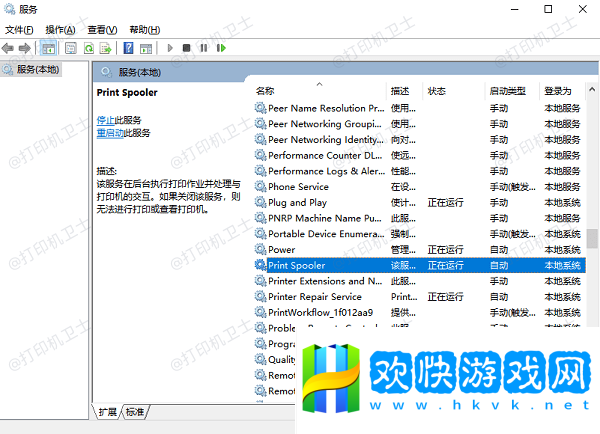The image size is (600, 434).
Task: Switch to the 扩展 tab
Action: (x=107, y=412)
